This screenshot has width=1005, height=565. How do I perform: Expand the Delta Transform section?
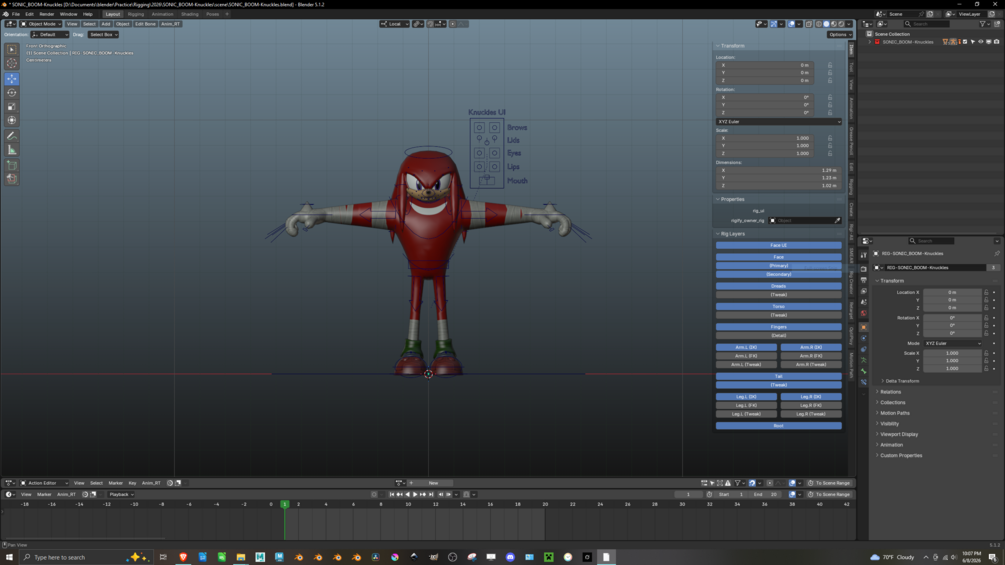[902, 381]
